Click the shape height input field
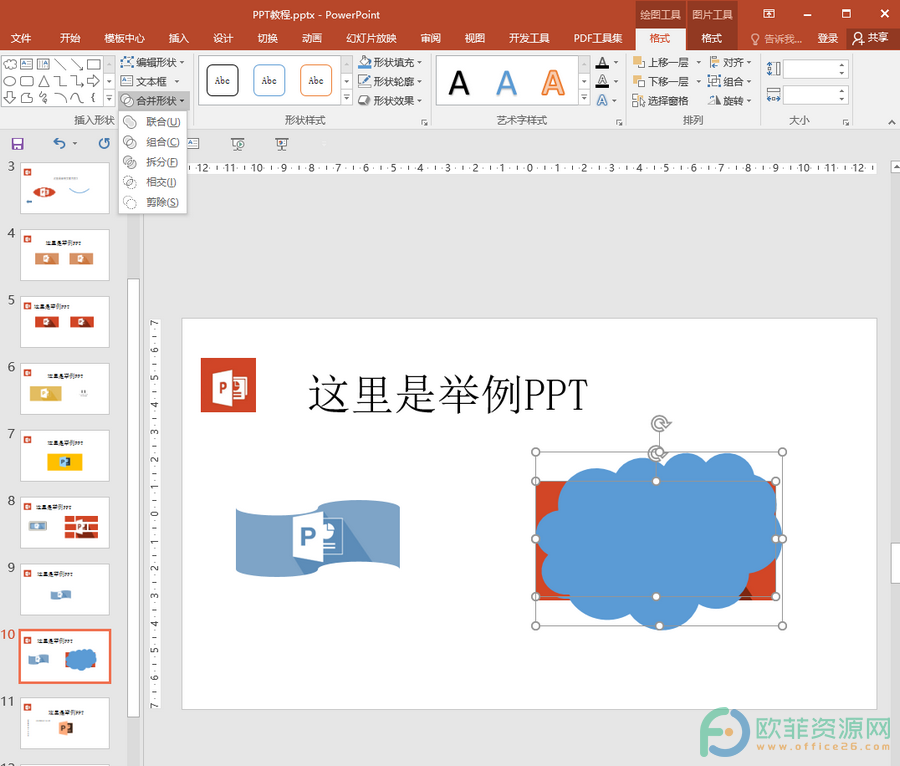 pyautogui.click(x=810, y=69)
